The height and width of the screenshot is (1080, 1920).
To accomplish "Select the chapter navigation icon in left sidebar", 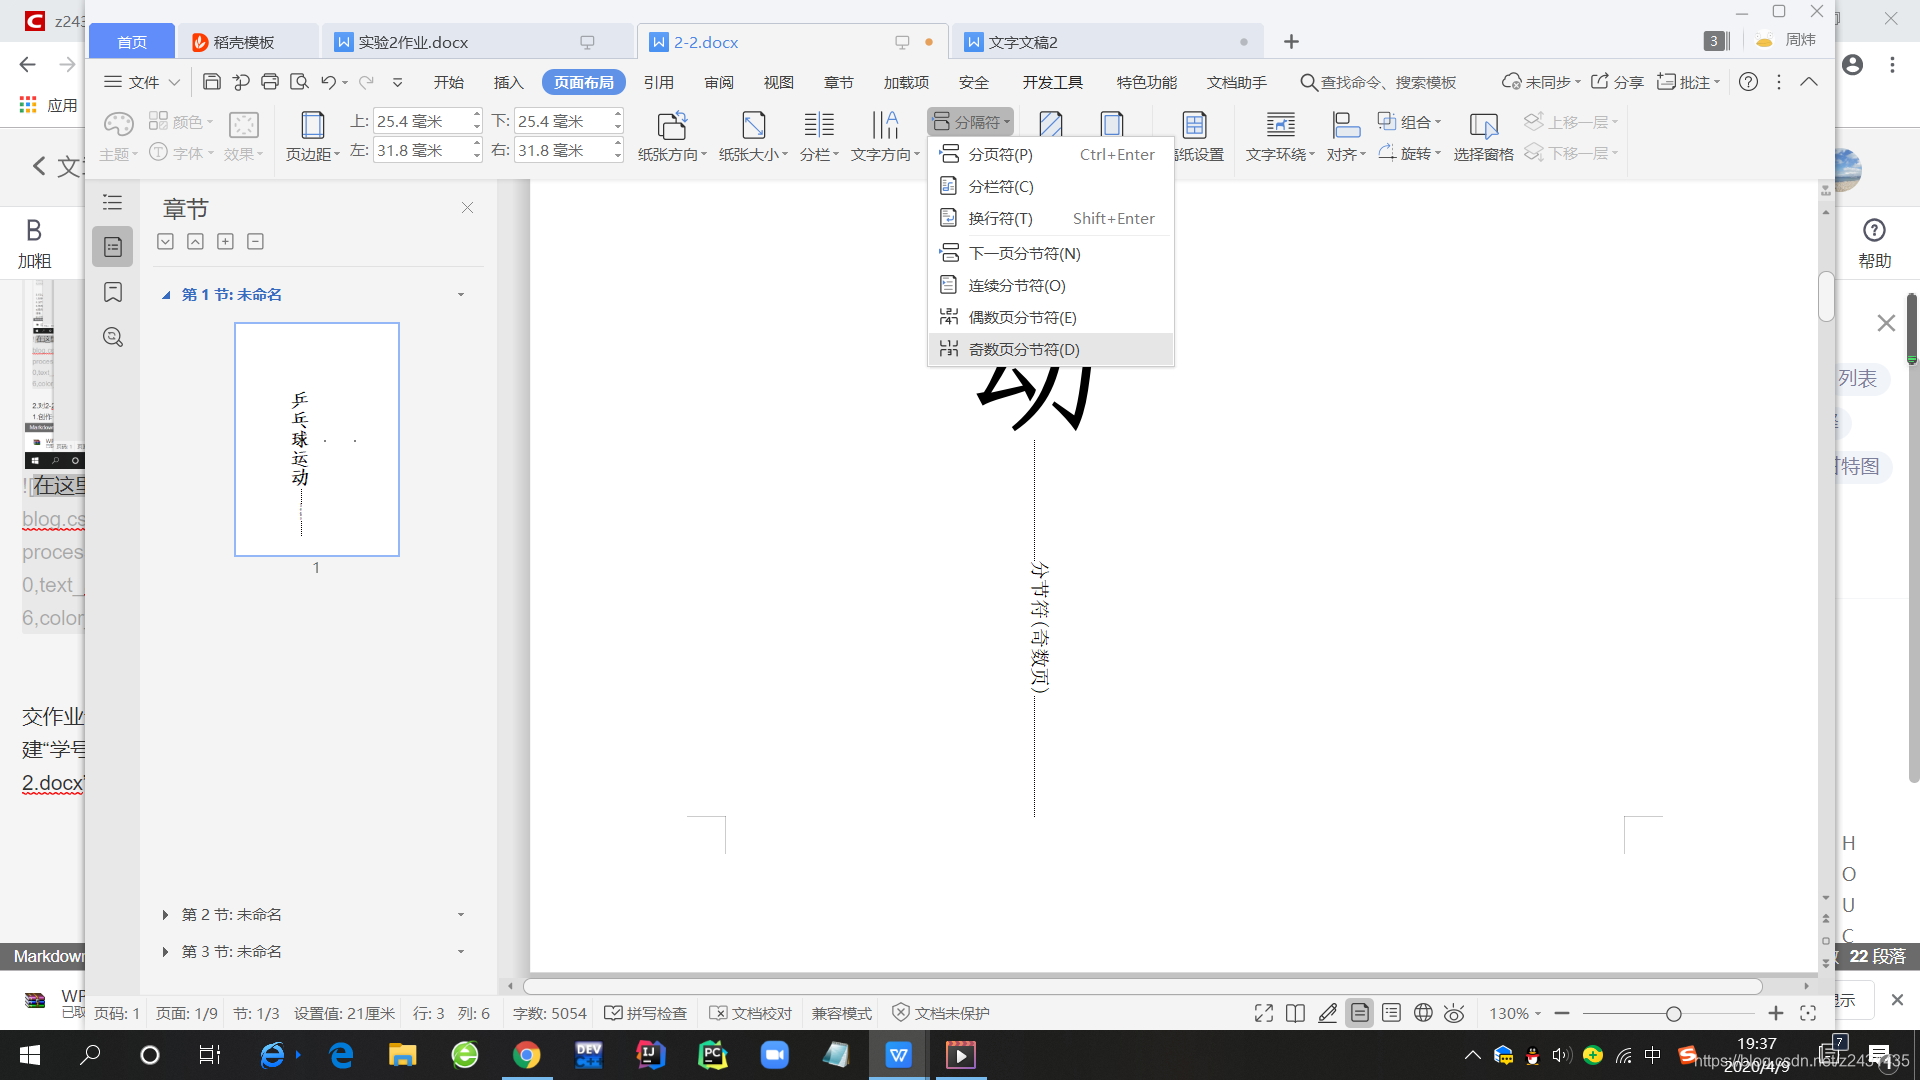I will click(x=113, y=247).
